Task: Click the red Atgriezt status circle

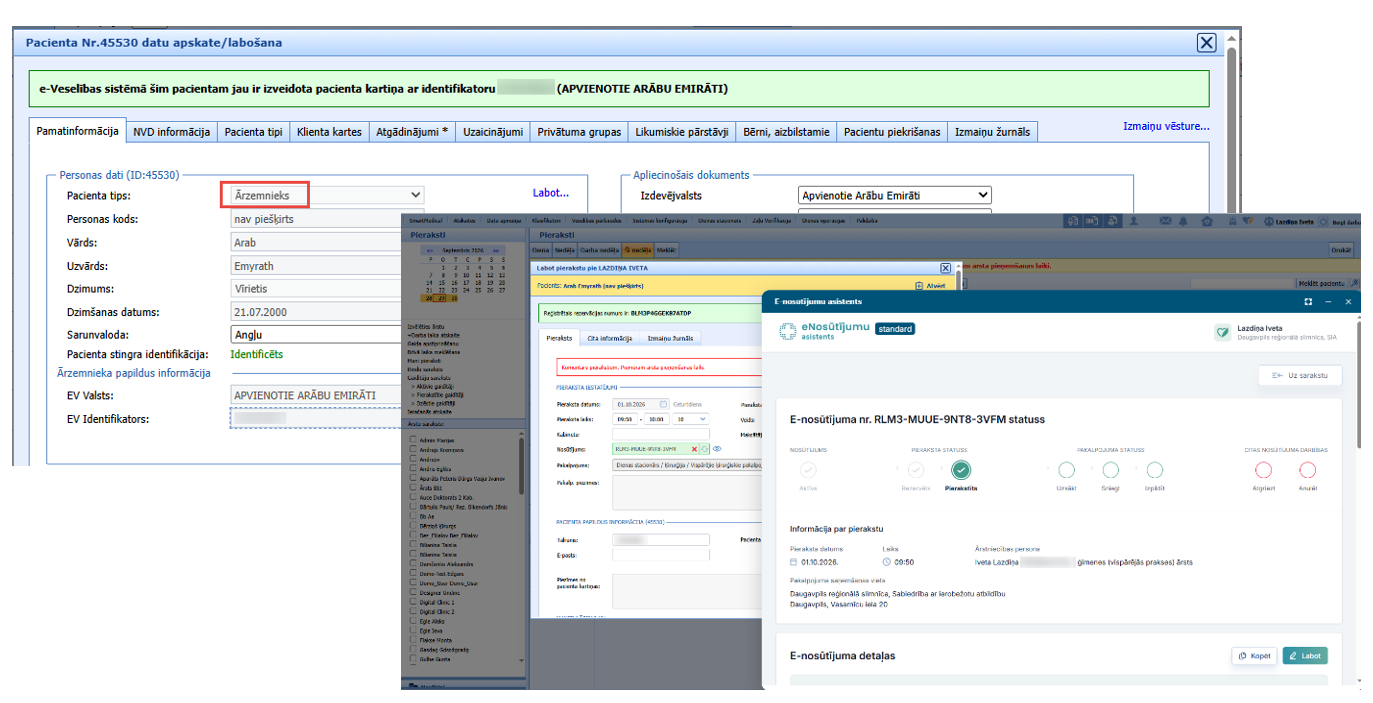Action: [1263, 470]
